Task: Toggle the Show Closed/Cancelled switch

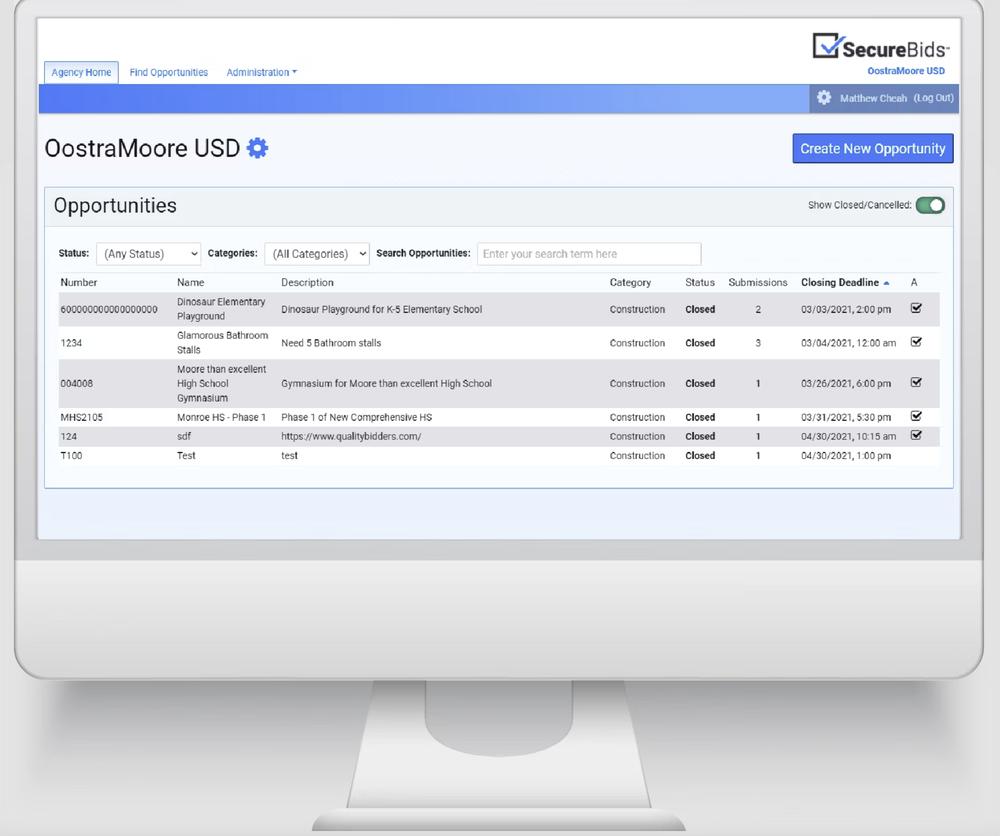Action: (930, 205)
